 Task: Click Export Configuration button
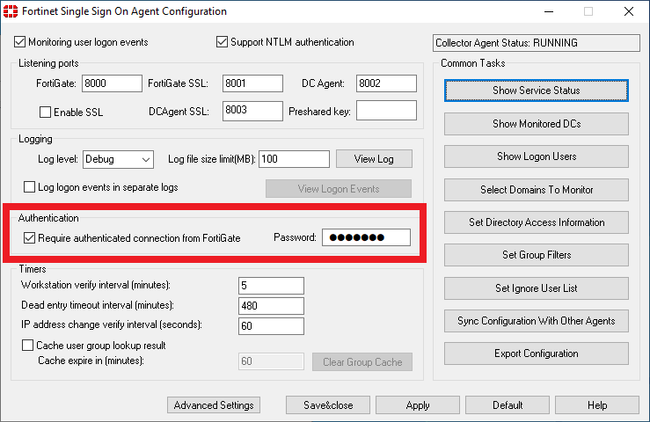(536, 354)
